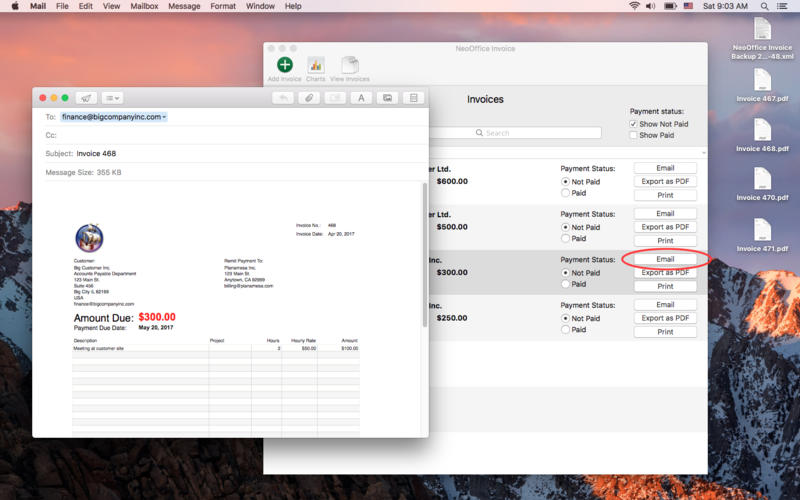
Task: Mark the $500.00 invoice as Paid
Action: tap(565, 238)
